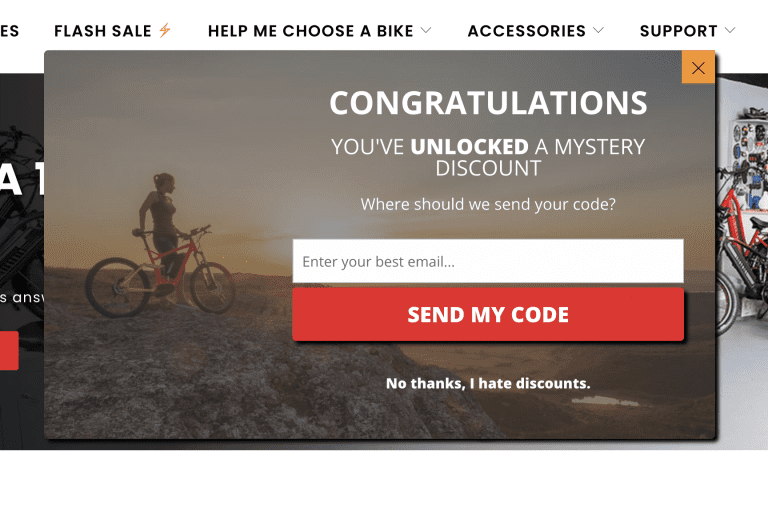
Task: Click the lightning bolt icon beside Flash Sale
Action: (165, 30)
